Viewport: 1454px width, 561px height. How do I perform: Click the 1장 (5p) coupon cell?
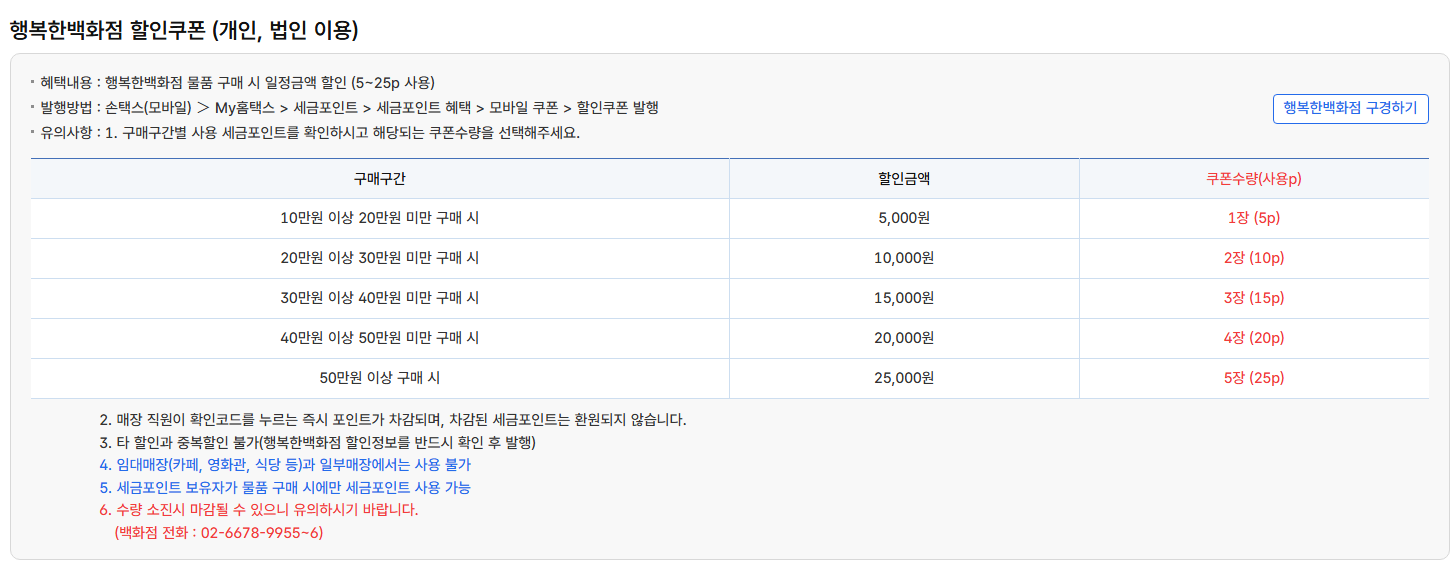tap(1253, 218)
